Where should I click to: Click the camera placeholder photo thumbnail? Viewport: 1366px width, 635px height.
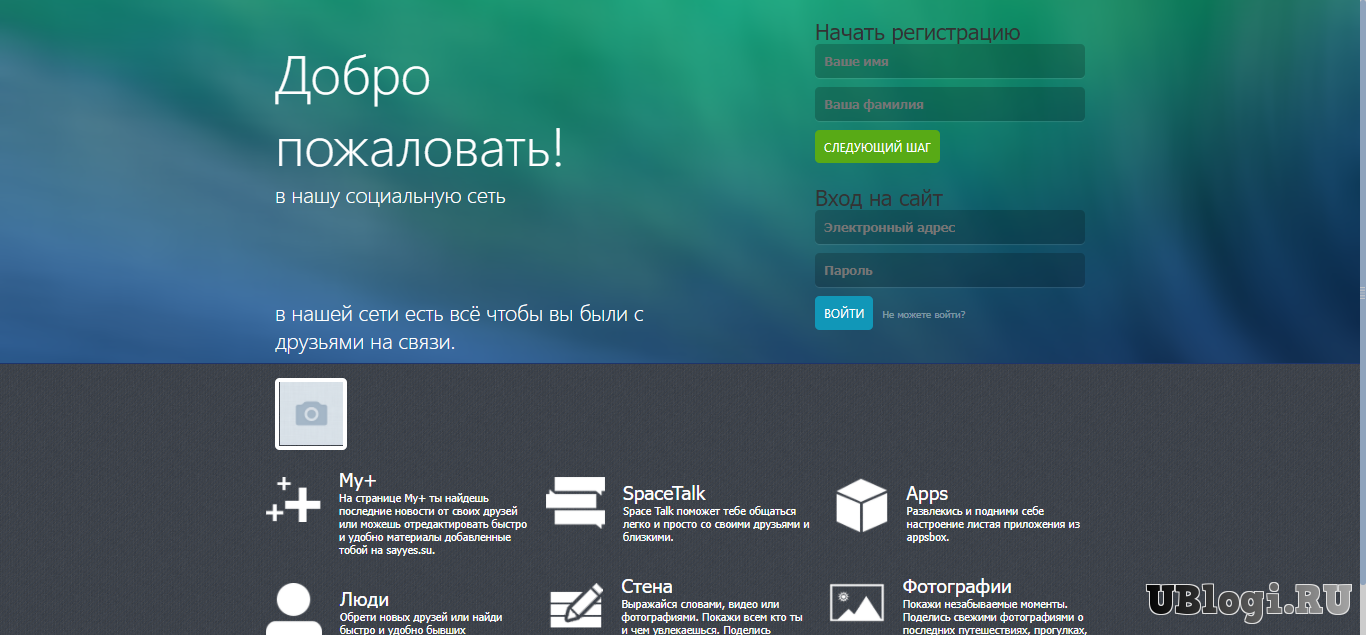coord(311,414)
